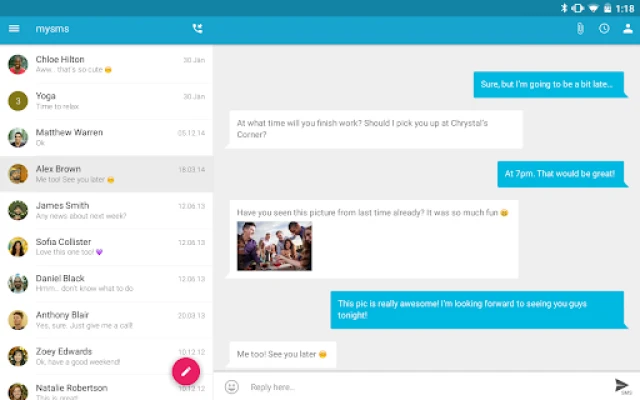This screenshot has height=400, width=640.
Task: Select Anthony Blair conversation
Action: click(106, 320)
